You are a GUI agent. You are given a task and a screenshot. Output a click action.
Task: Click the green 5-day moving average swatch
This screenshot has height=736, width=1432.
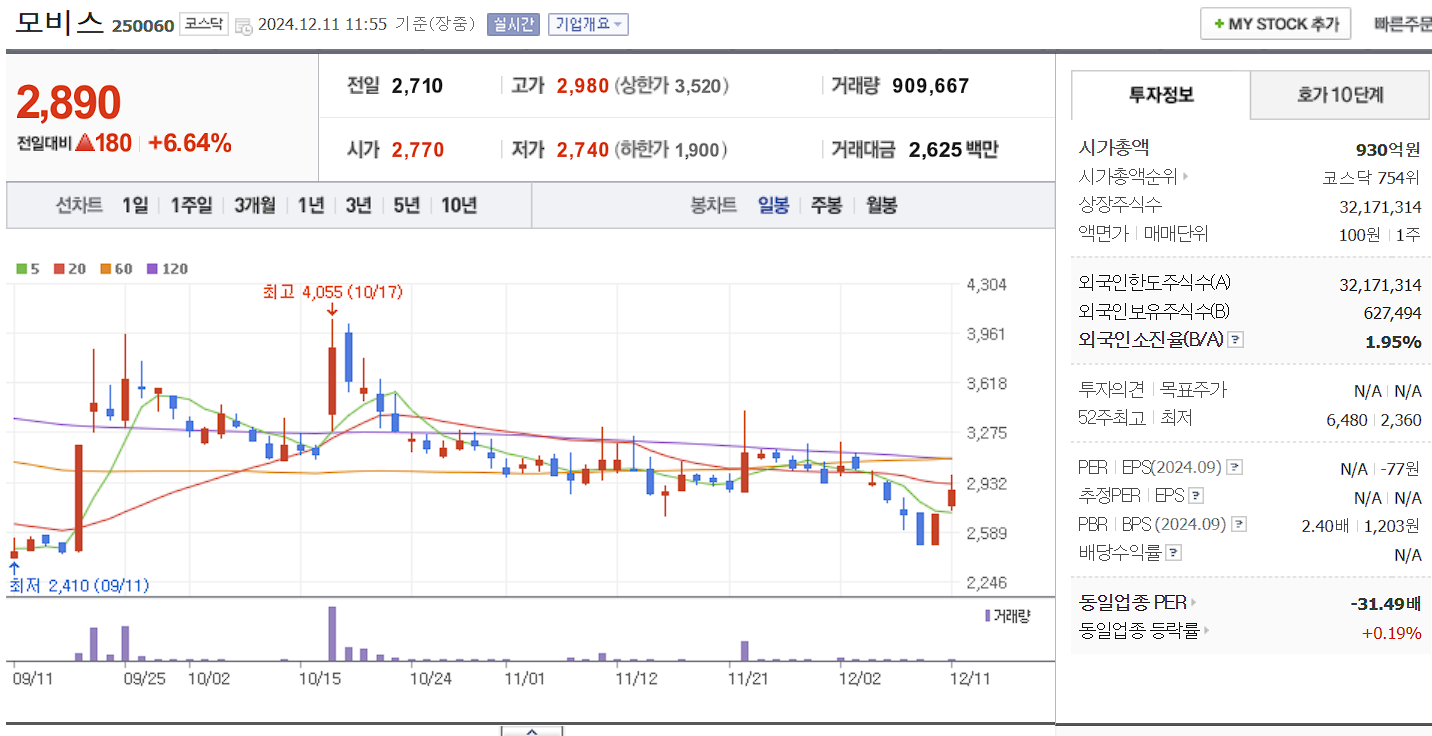click(x=21, y=268)
